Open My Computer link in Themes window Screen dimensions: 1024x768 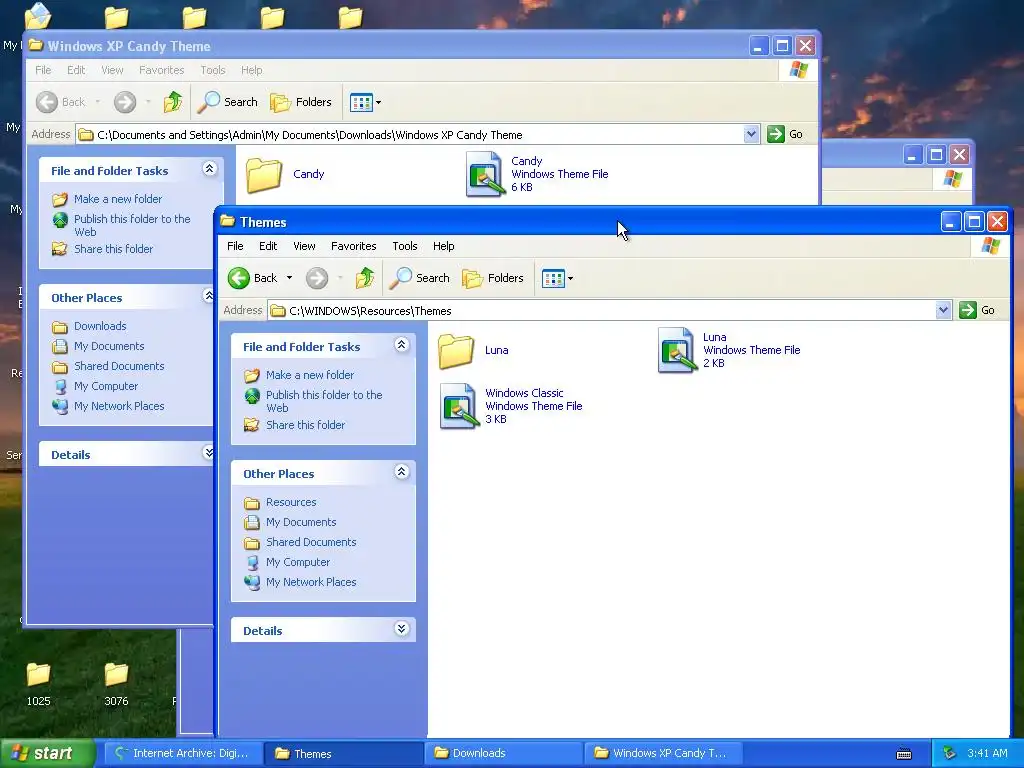[x=298, y=562]
